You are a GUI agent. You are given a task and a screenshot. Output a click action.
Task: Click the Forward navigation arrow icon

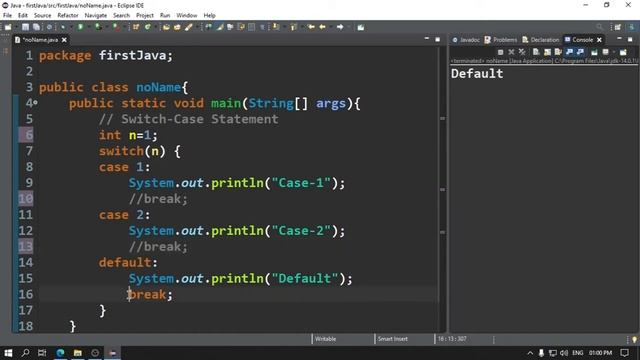coord(340,27)
